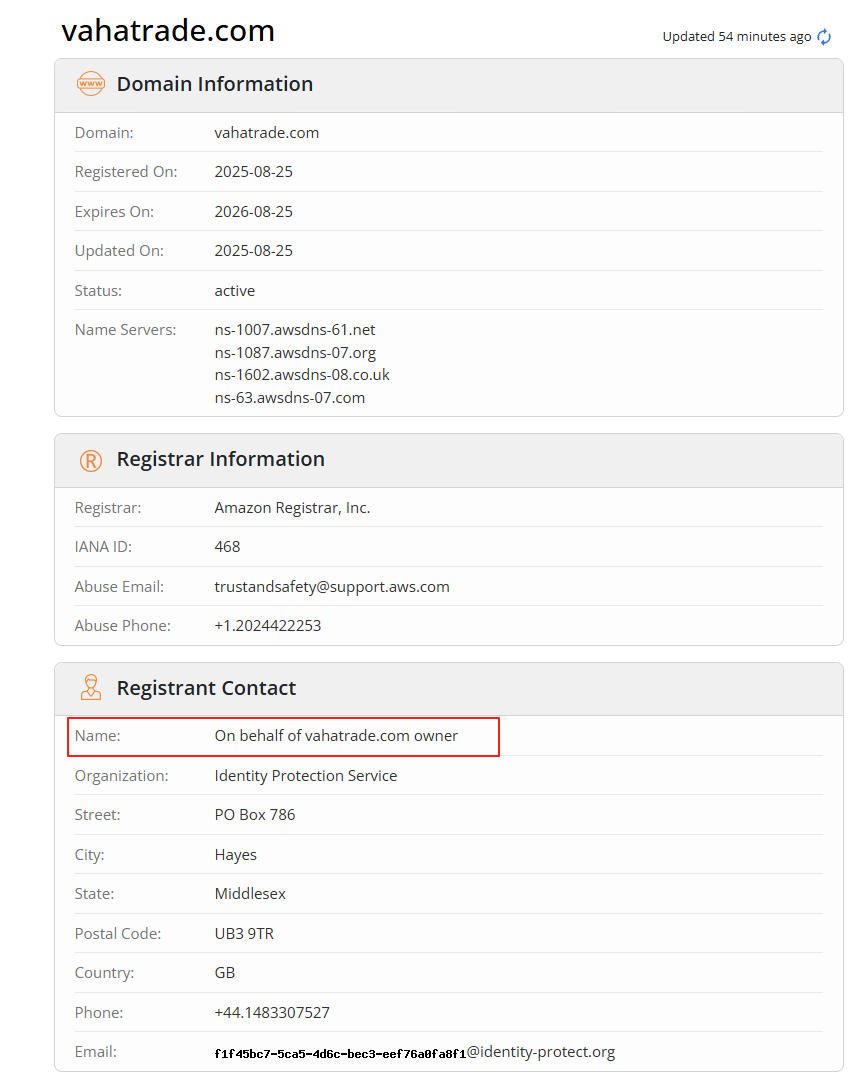The image size is (856, 1086).
Task: Click the abuse phone +1.2024422253
Action: coord(267,626)
